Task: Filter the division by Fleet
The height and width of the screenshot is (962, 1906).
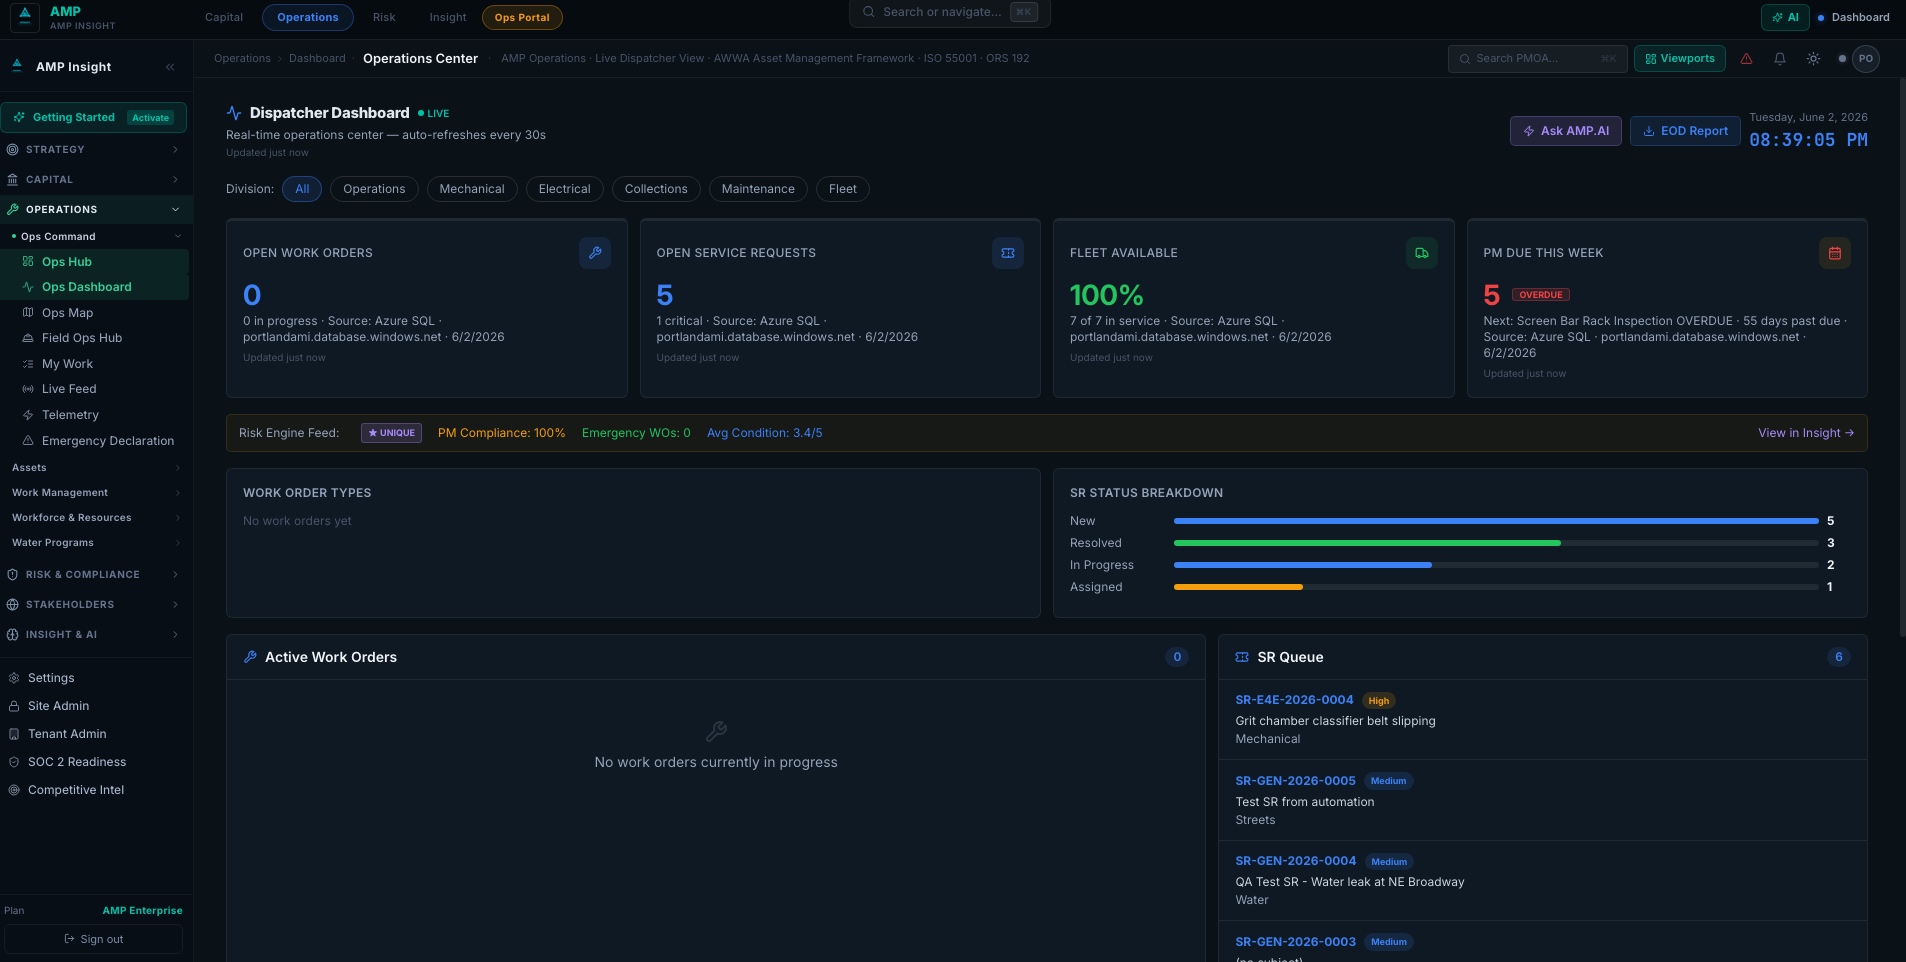Action: point(843,189)
